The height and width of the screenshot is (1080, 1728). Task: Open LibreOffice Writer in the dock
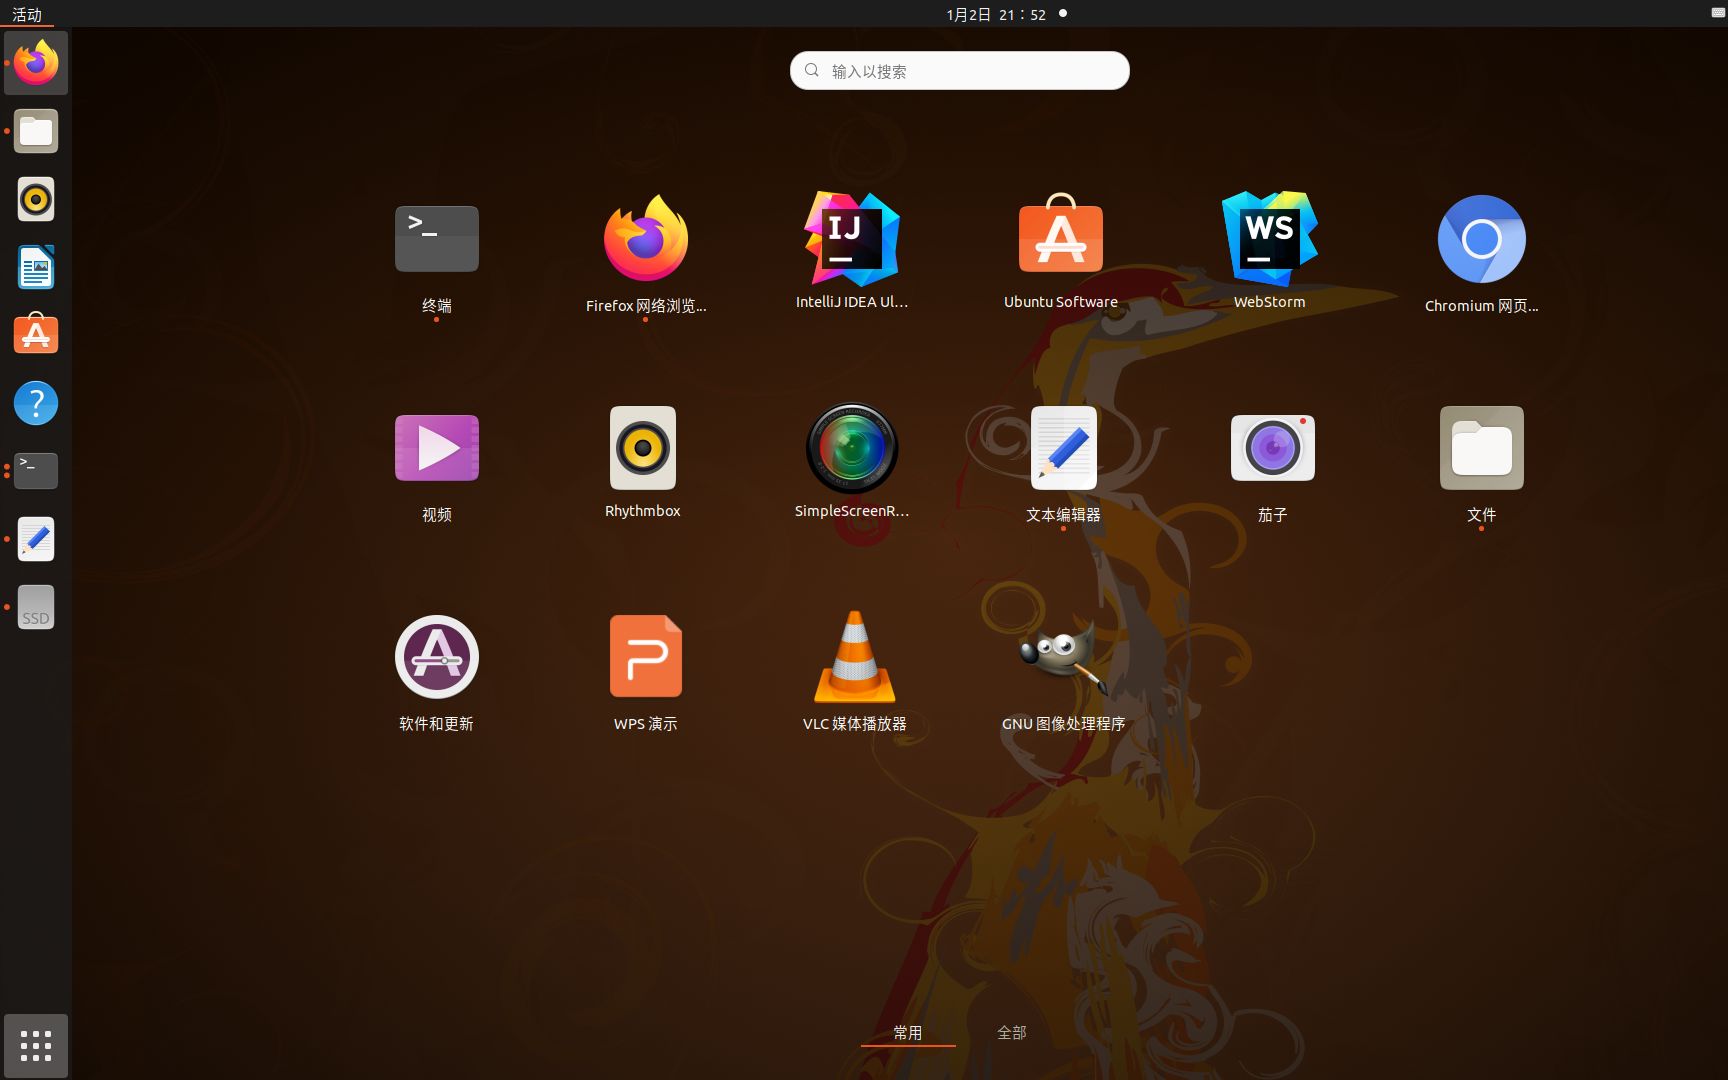(x=36, y=267)
